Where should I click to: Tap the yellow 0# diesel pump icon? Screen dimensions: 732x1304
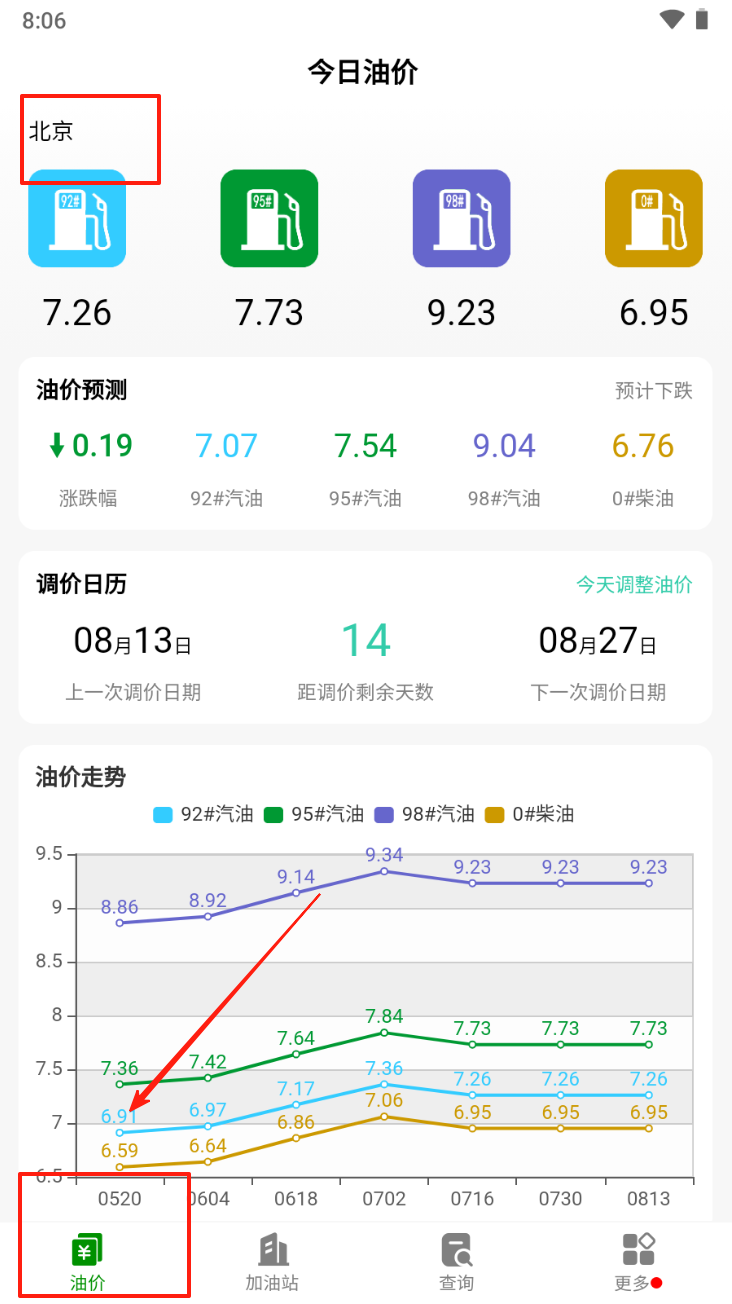point(653,219)
